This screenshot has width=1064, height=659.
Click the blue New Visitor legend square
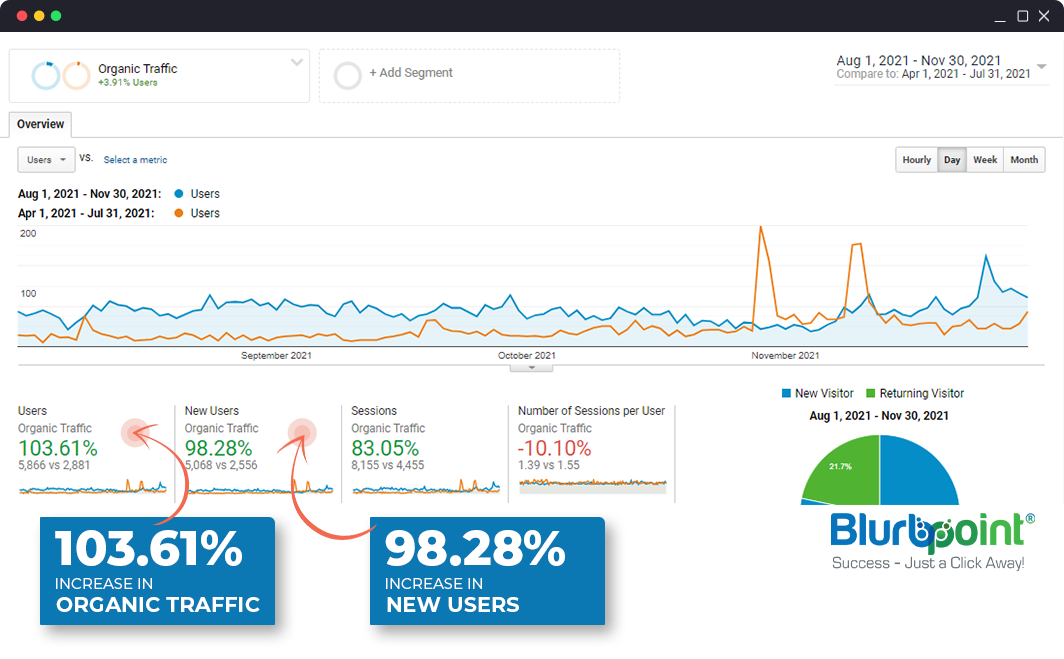click(786, 394)
